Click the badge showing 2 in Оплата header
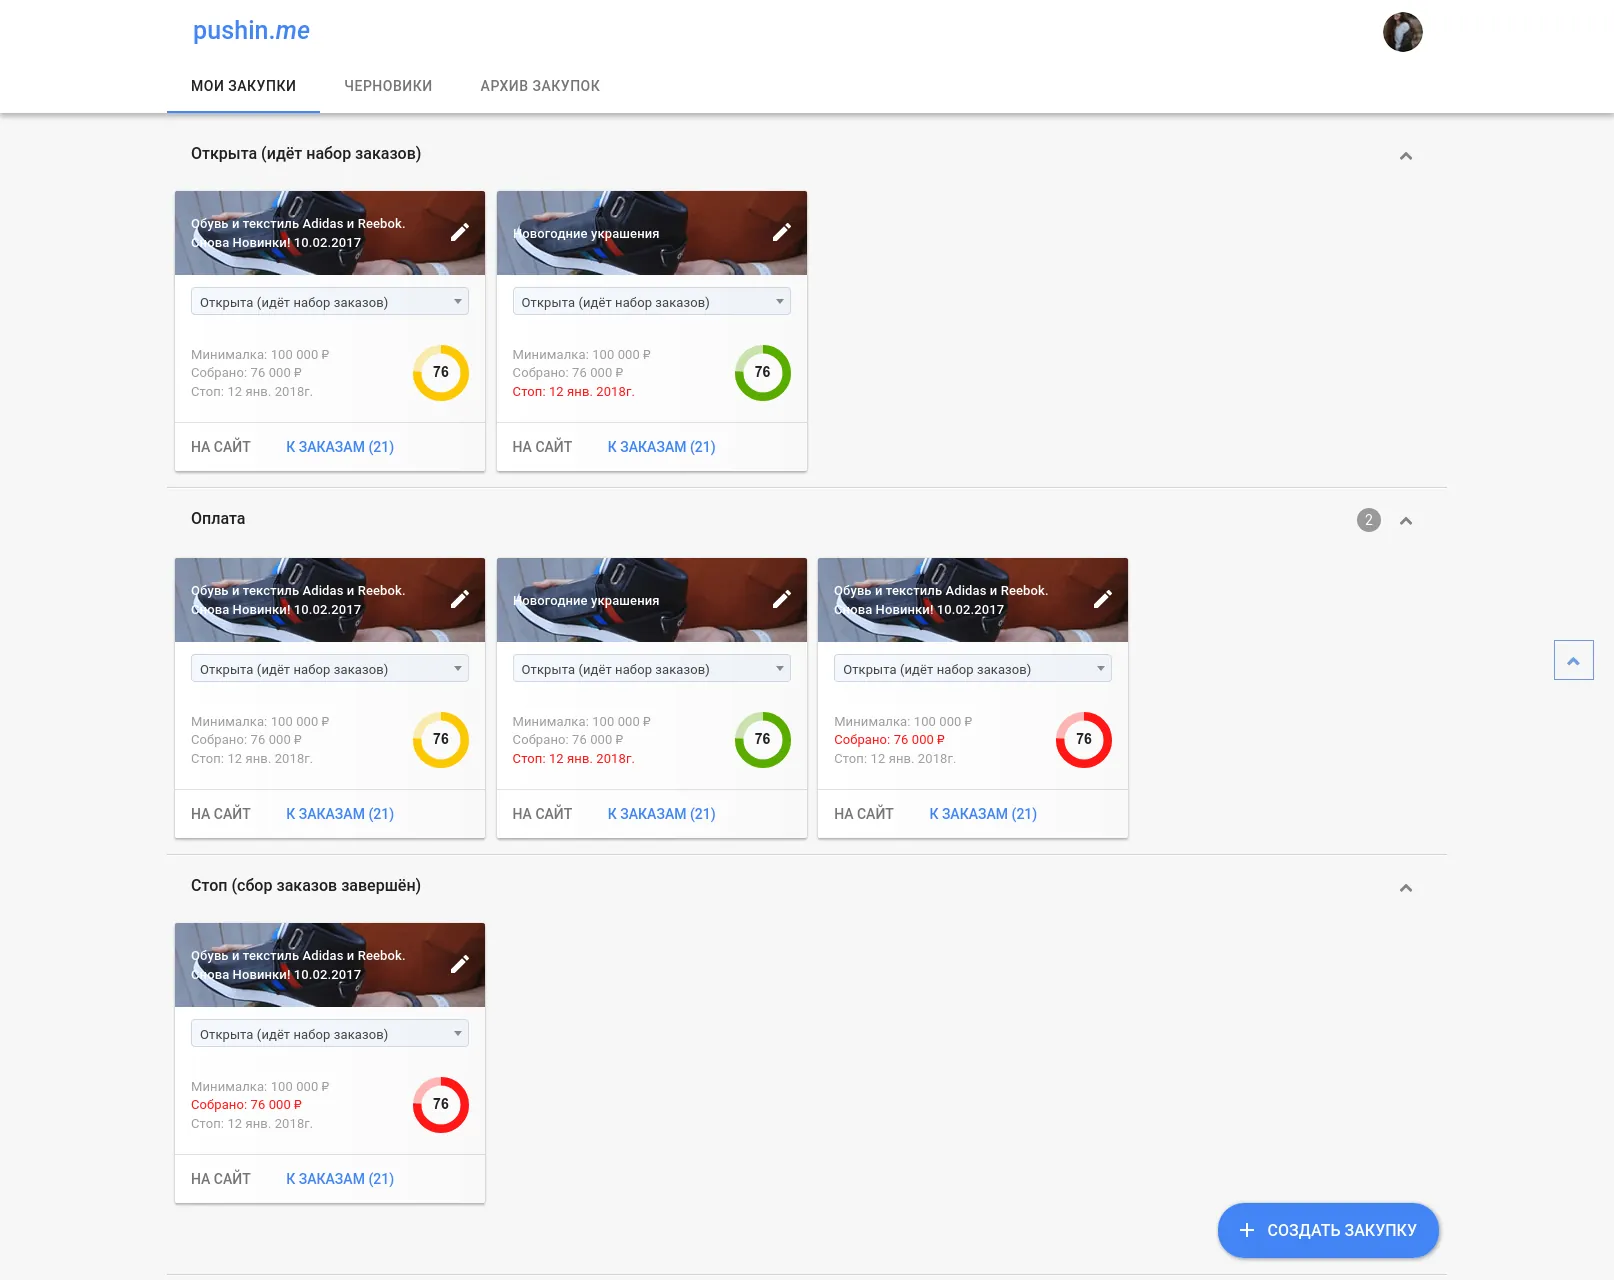 coord(1369,520)
